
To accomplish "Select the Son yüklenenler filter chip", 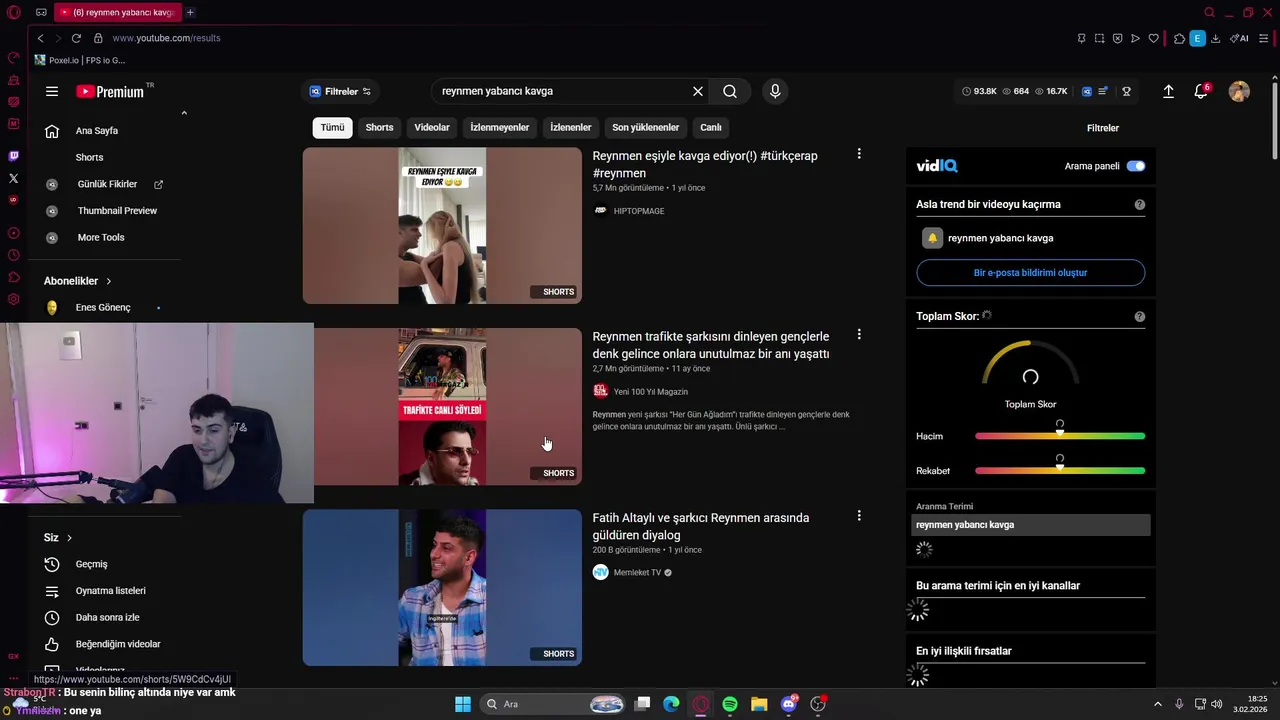I will 646,127.
